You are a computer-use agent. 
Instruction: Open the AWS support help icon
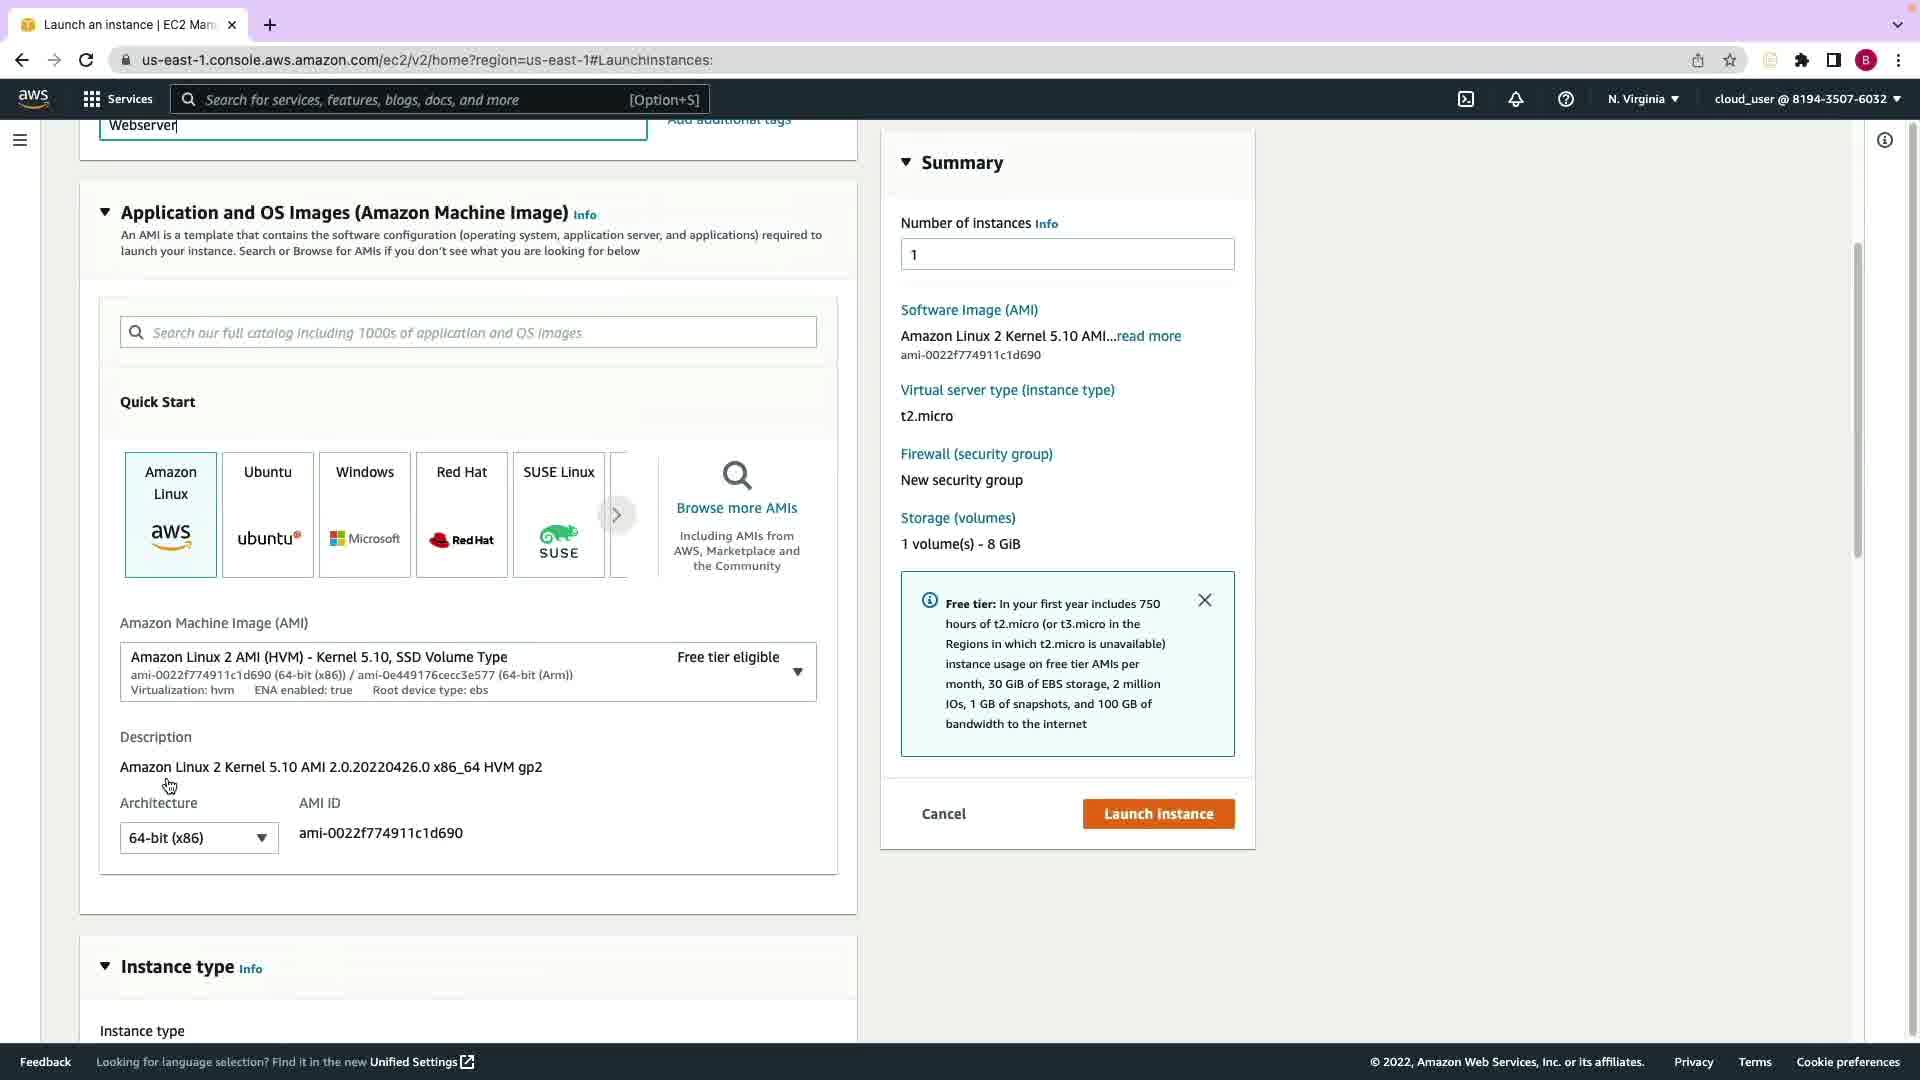click(x=1566, y=99)
